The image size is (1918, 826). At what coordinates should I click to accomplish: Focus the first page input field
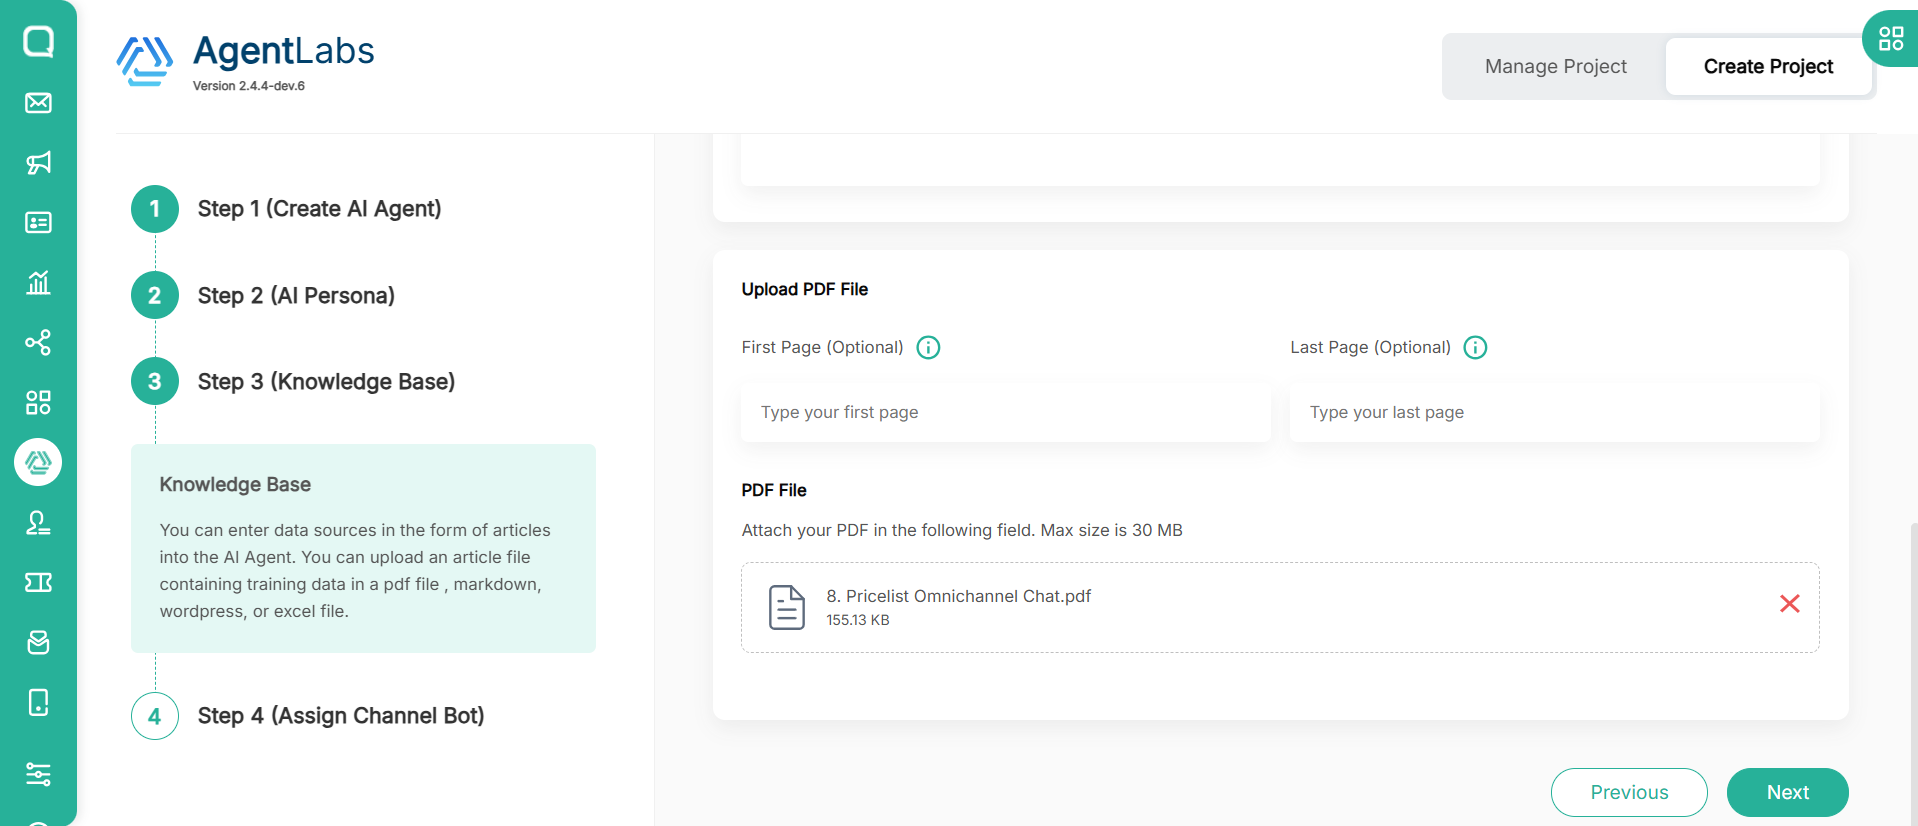point(1005,412)
